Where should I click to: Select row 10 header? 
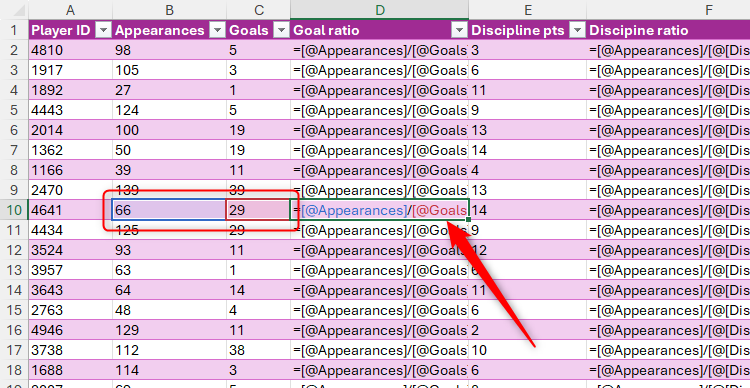pos(14,210)
